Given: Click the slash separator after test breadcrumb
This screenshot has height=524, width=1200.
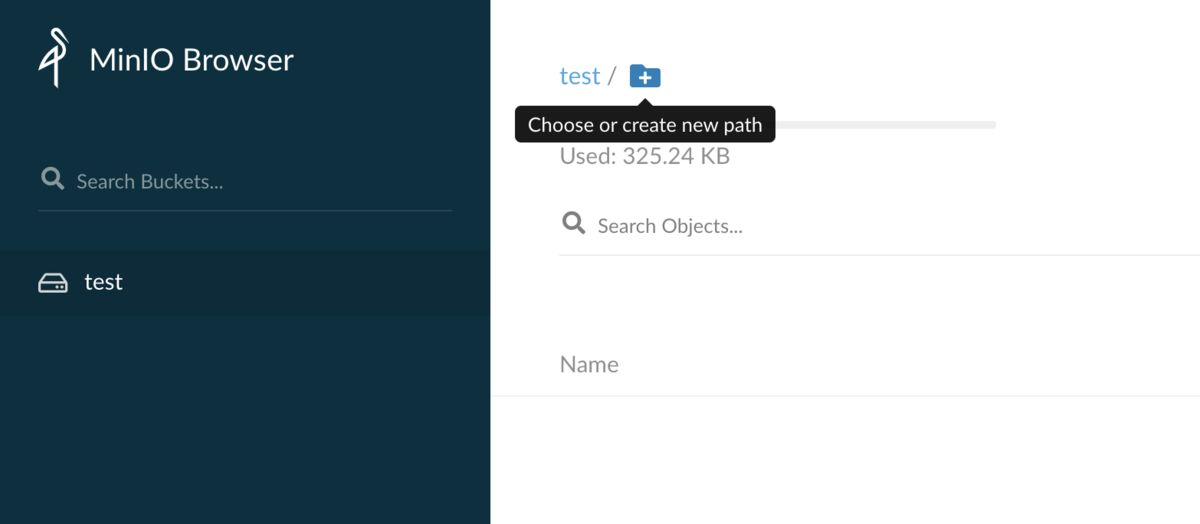Looking at the screenshot, I should click(612, 76).
